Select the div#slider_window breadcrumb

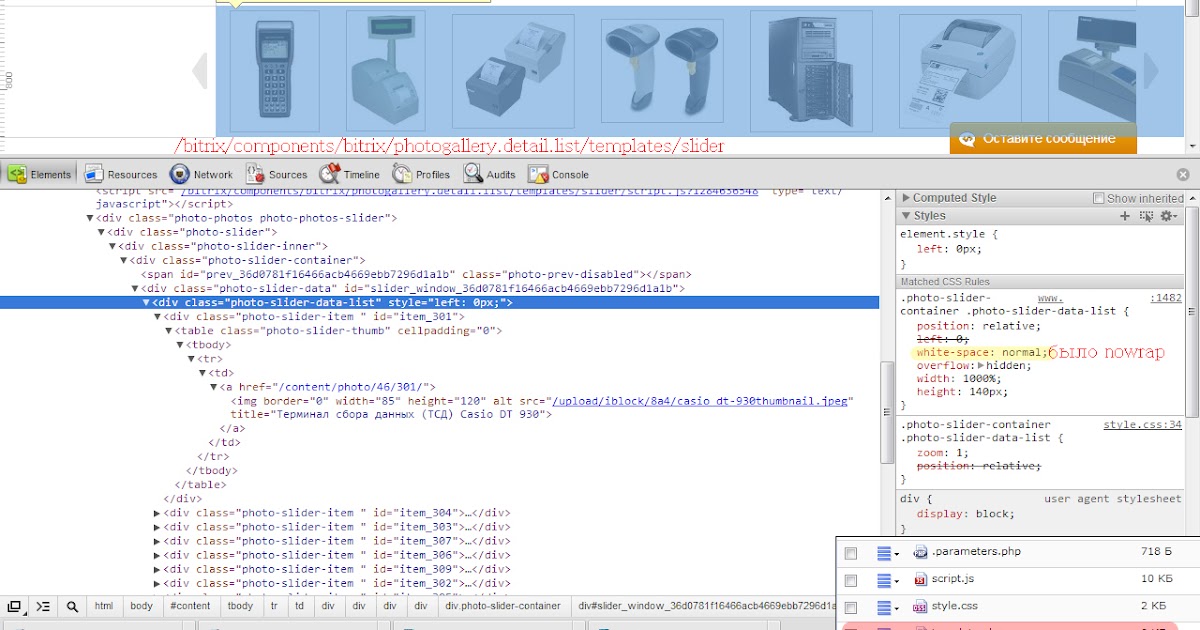tap(707, 606)
